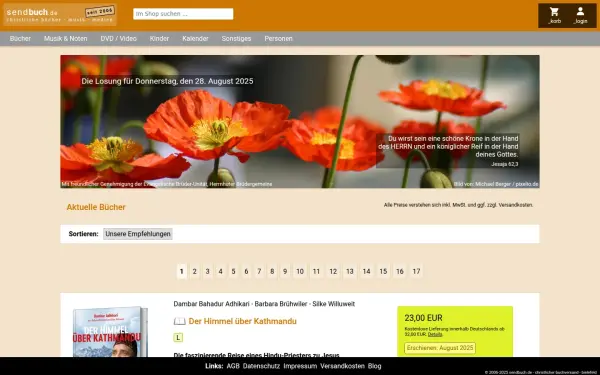600x375 pixels.
Task: Click 'Bild von: Michael Berger / pixelio.de' credit
Action: (496, 184)
